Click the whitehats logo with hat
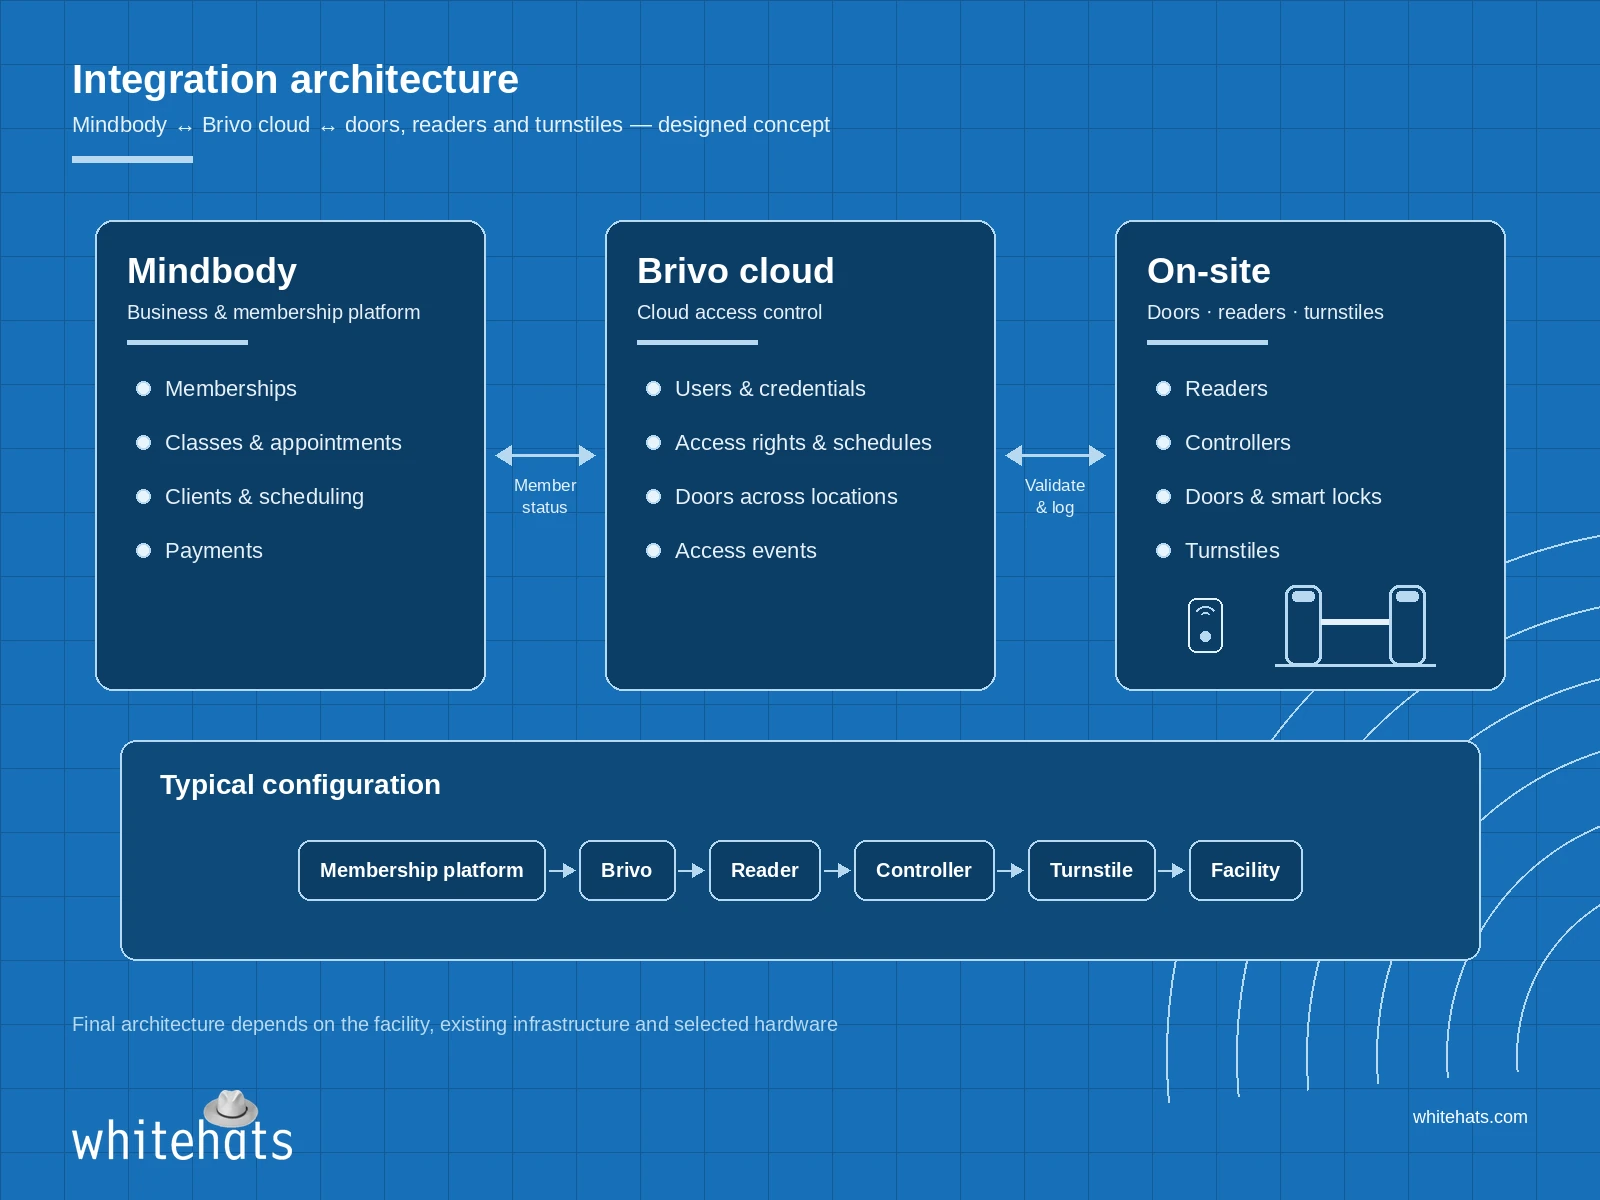 coord(182,1127)
